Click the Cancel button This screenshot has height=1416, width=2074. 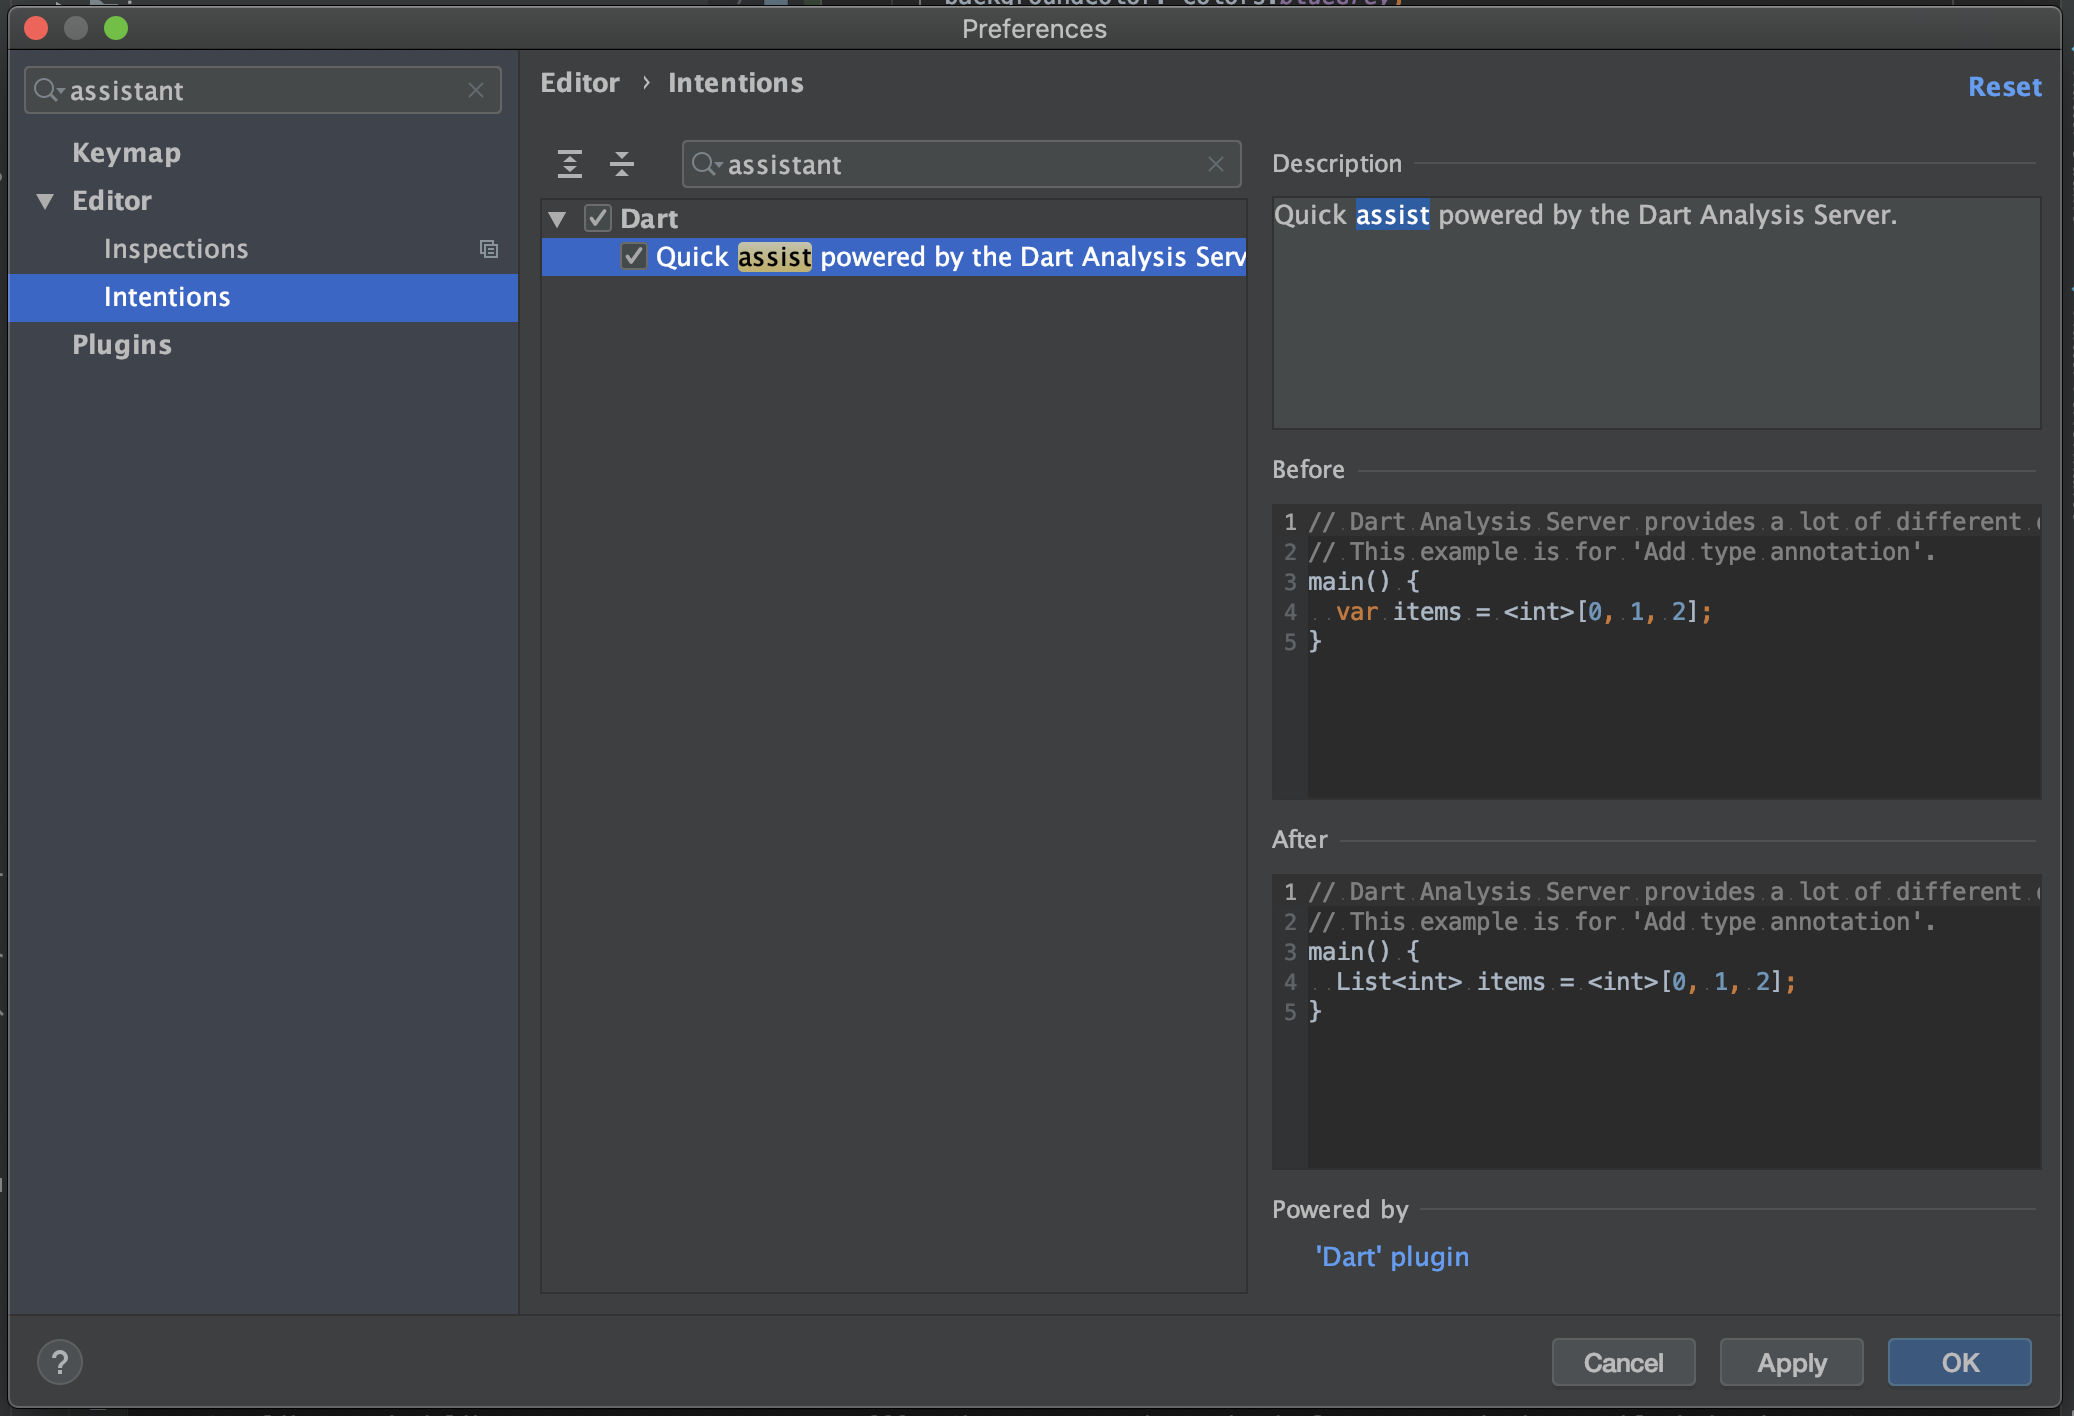[x=1624, y=1362]
